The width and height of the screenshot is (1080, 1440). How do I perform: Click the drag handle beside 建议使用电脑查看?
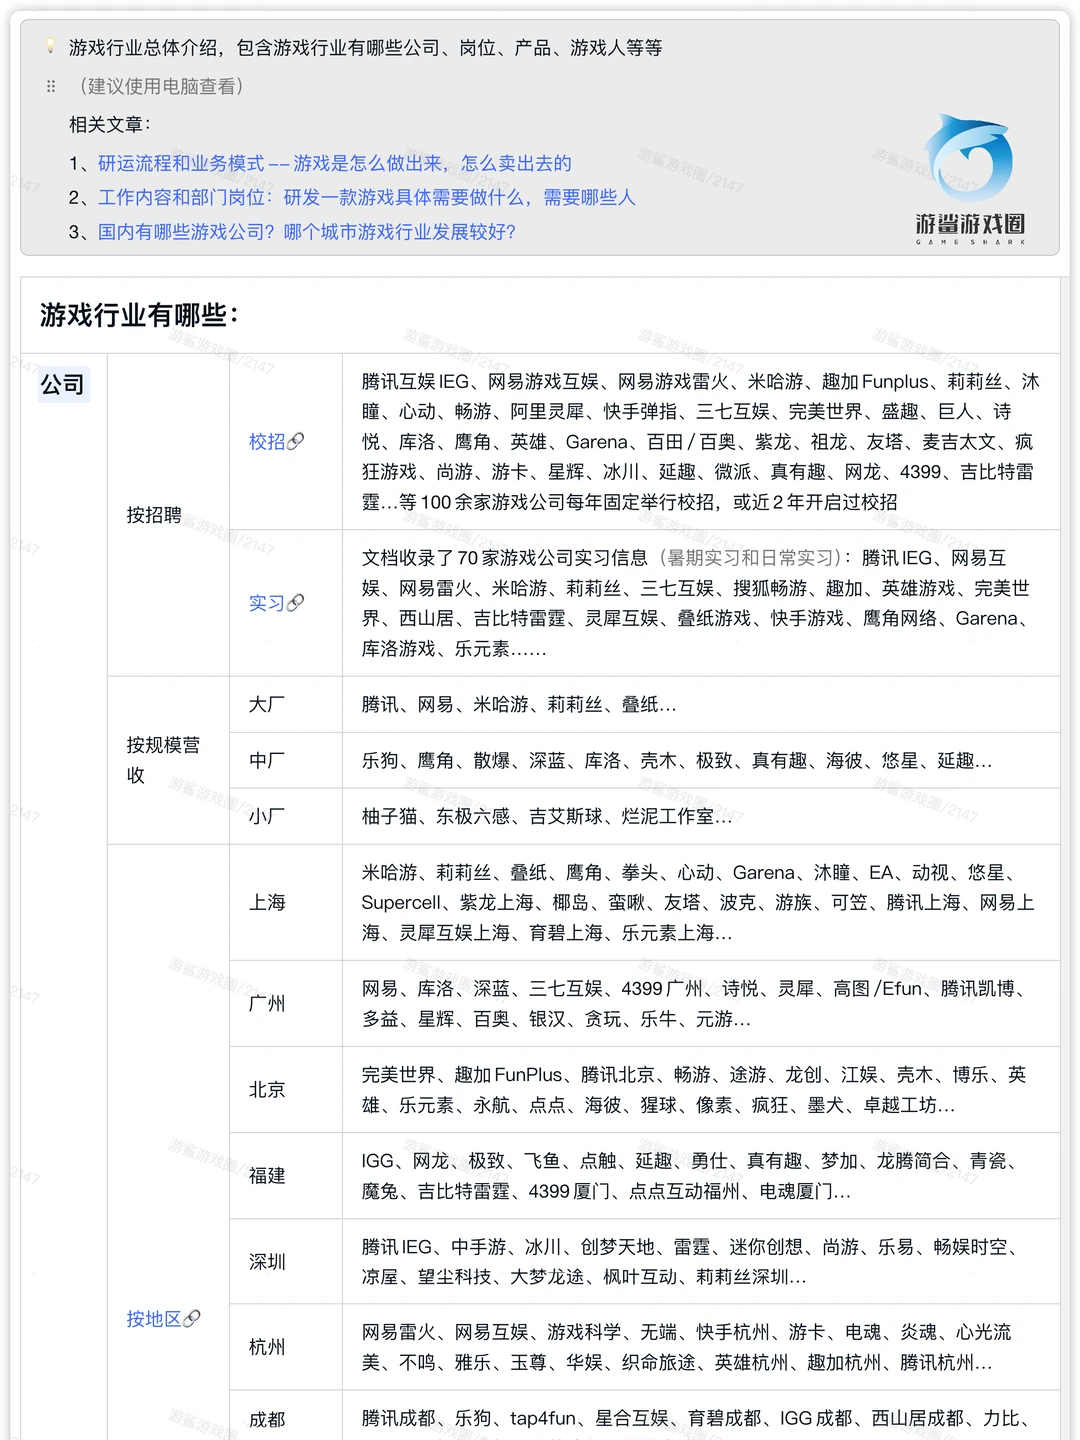click(x=49, y=87)
